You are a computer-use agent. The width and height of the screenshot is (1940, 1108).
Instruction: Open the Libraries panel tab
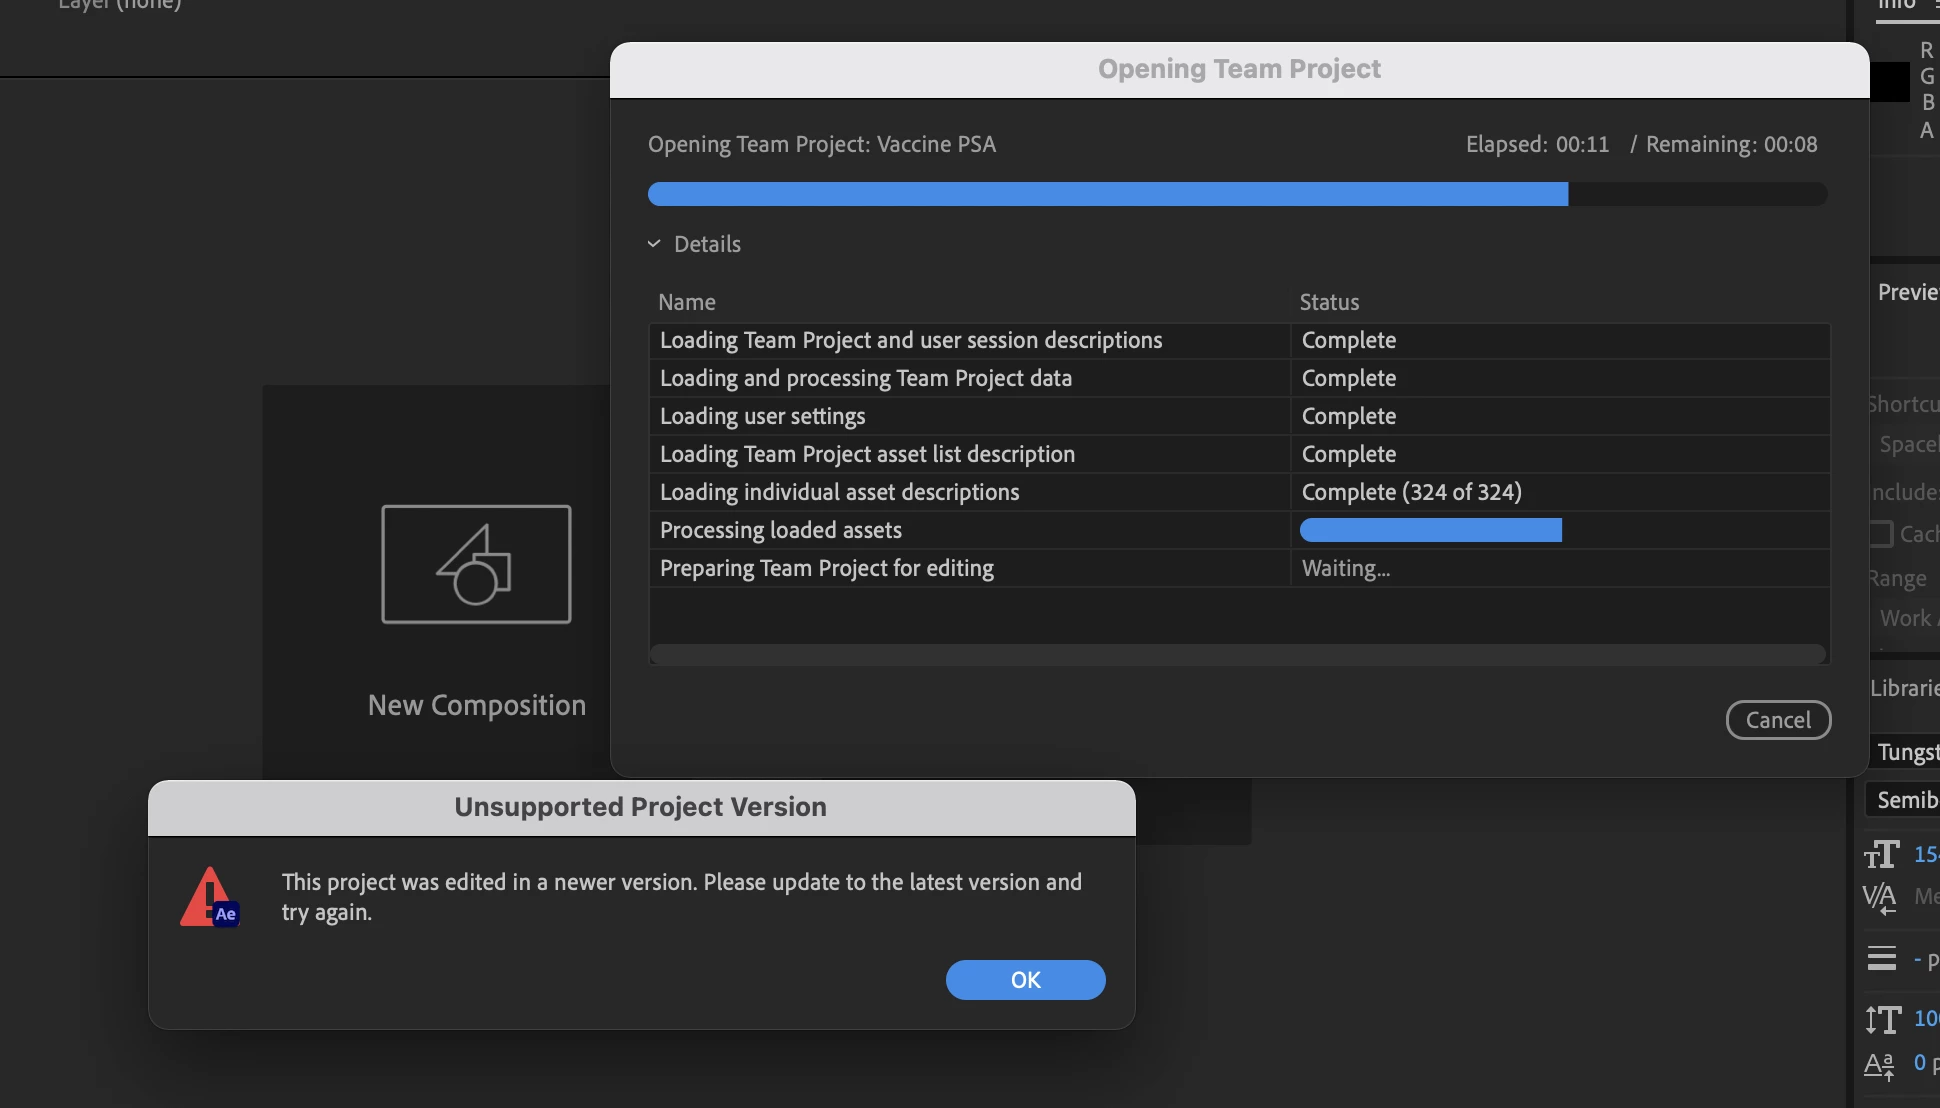[1904, 688]
